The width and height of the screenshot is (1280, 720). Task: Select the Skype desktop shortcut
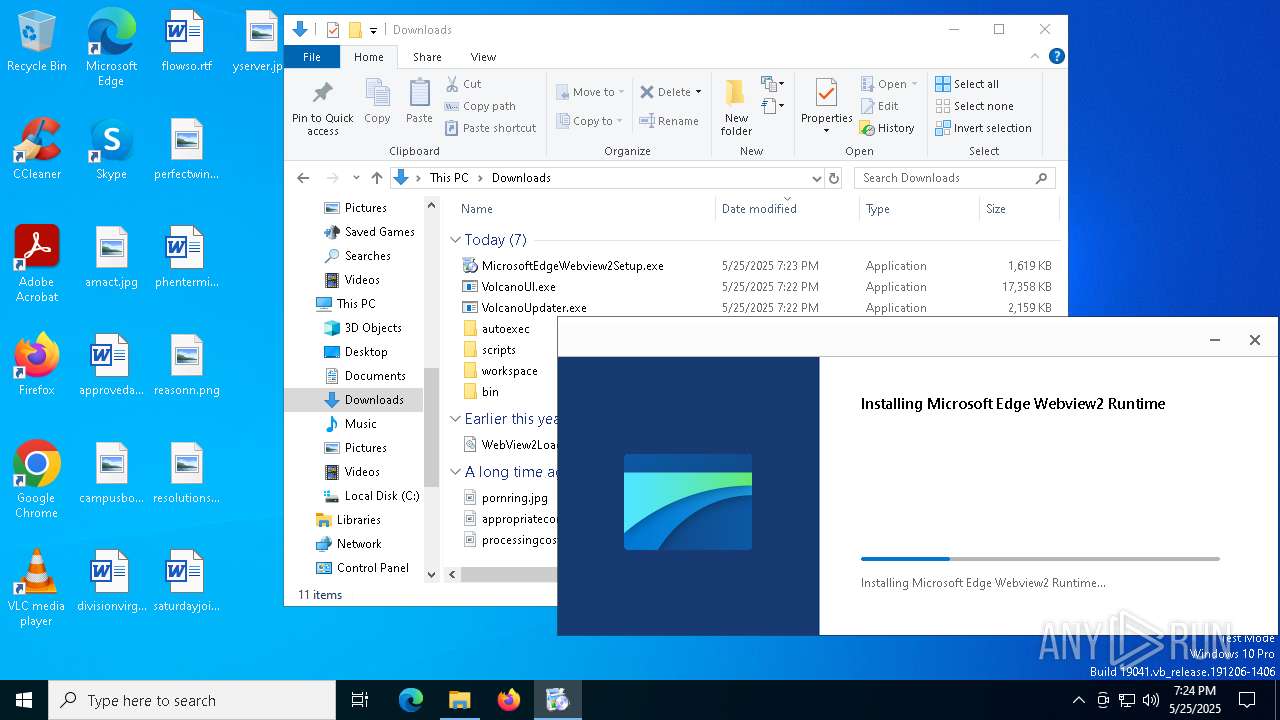tap(111, 148)
